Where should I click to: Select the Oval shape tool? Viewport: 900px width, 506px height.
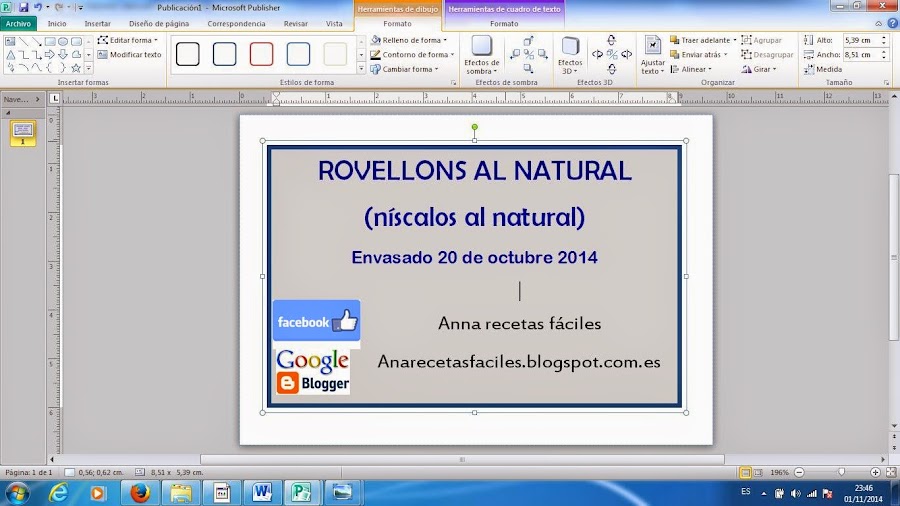[x=63, y=41]
